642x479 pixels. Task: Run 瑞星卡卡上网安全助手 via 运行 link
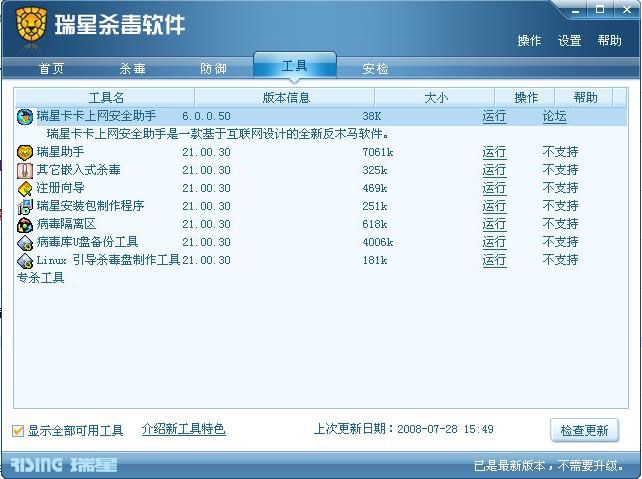click(x=494, y=116)
